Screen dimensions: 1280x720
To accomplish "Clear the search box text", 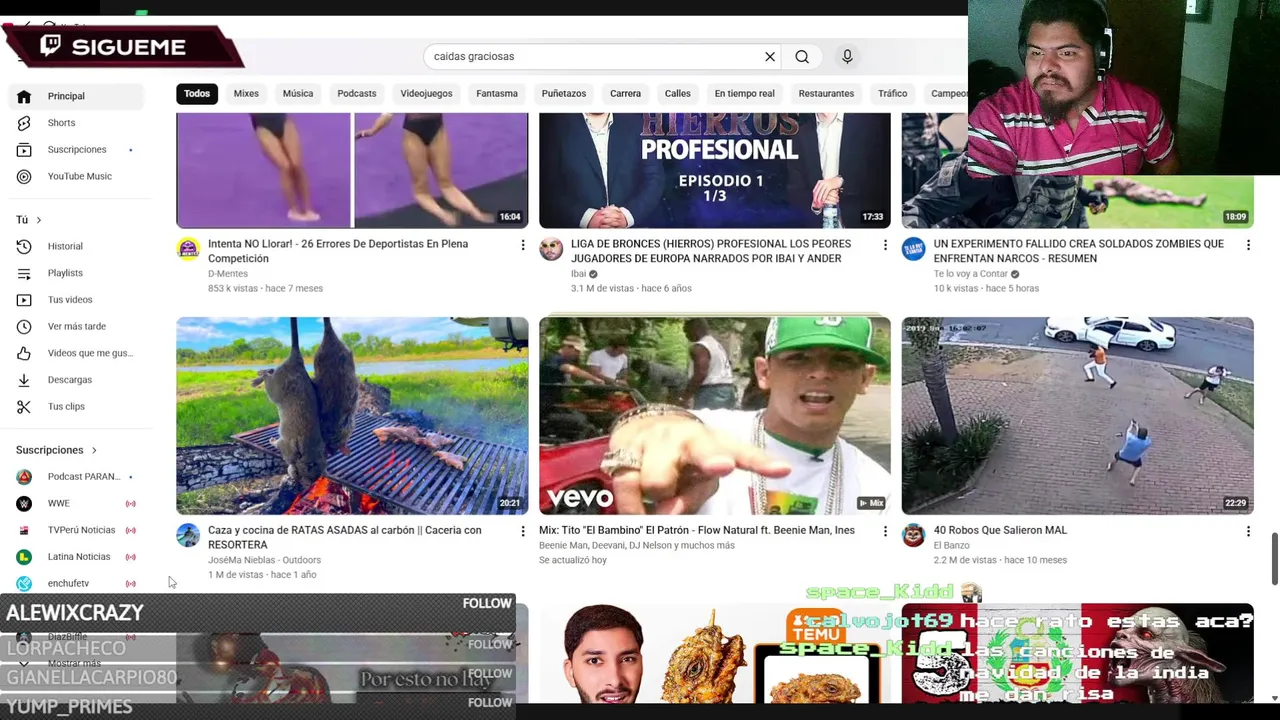I will 770,57.
